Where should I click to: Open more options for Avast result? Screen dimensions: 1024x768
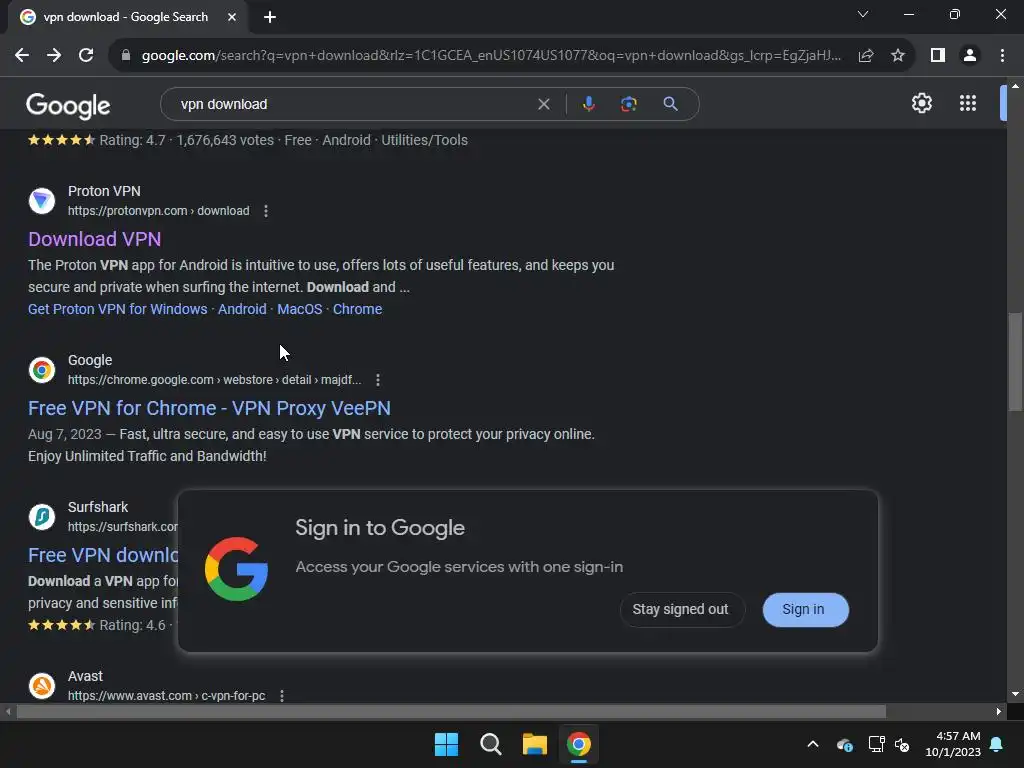pos(281,696)
